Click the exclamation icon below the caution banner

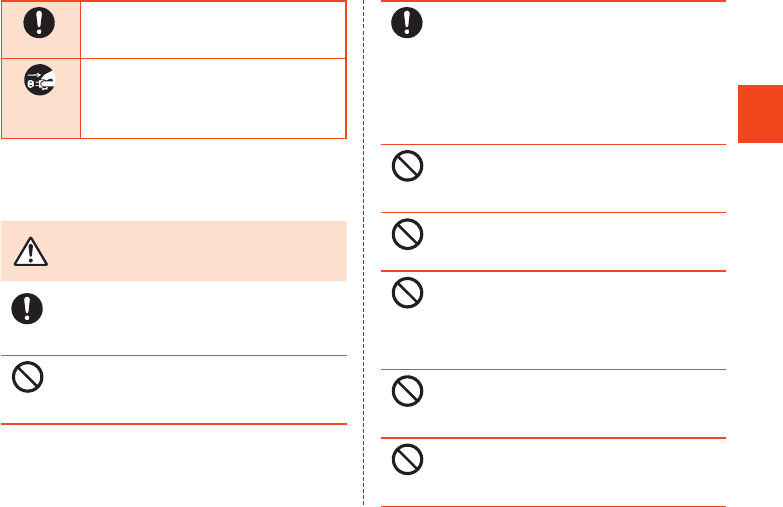click(30, 309)
